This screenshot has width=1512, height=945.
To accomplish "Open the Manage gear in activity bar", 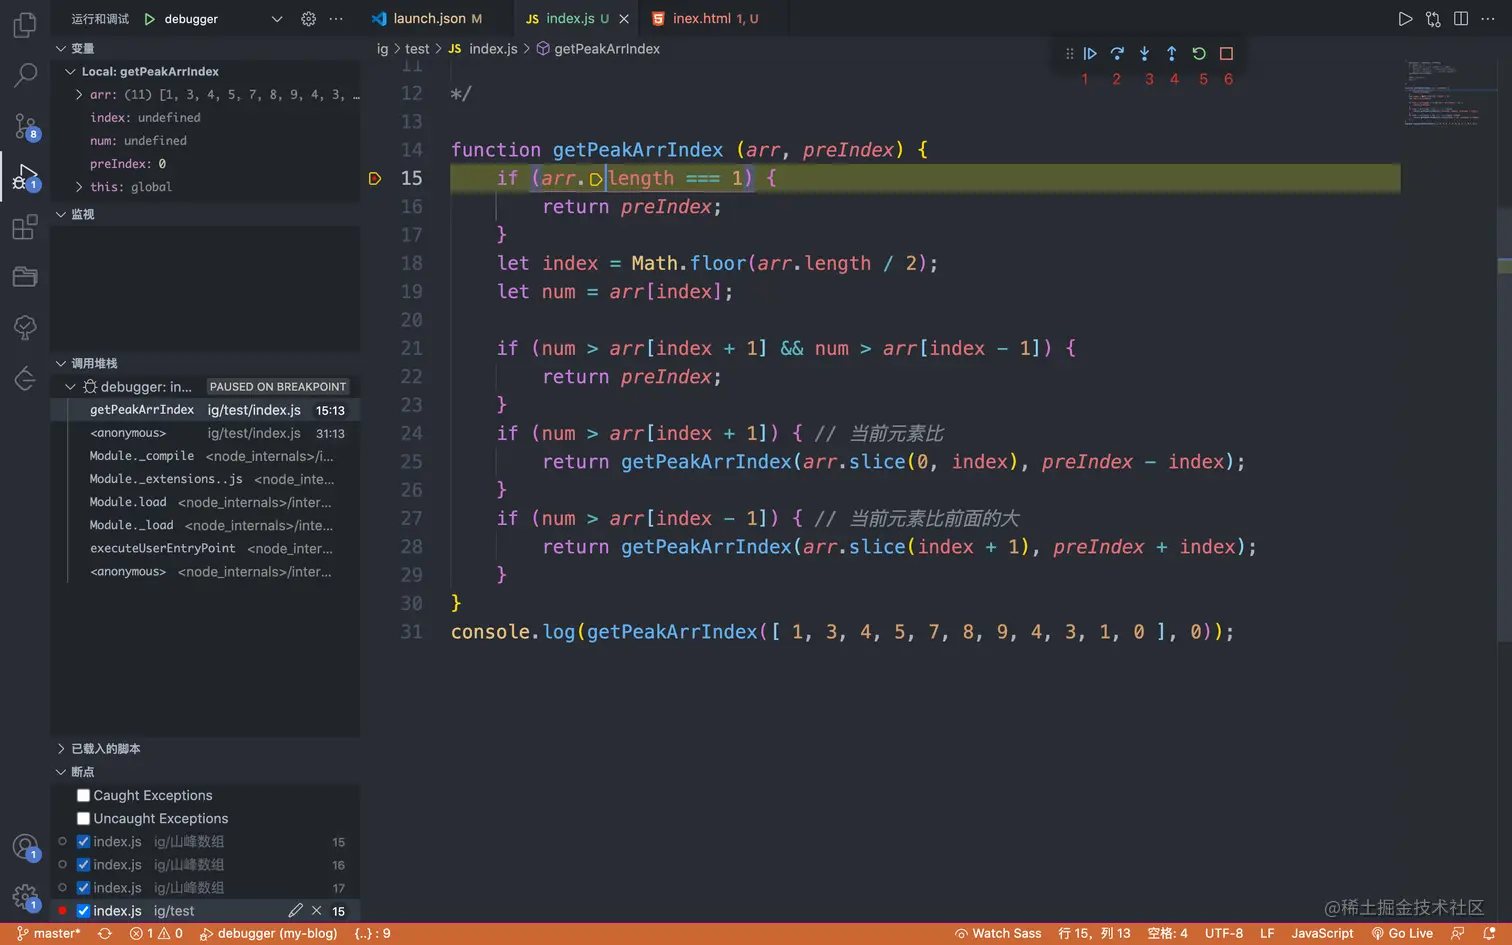I will [25, 897].
